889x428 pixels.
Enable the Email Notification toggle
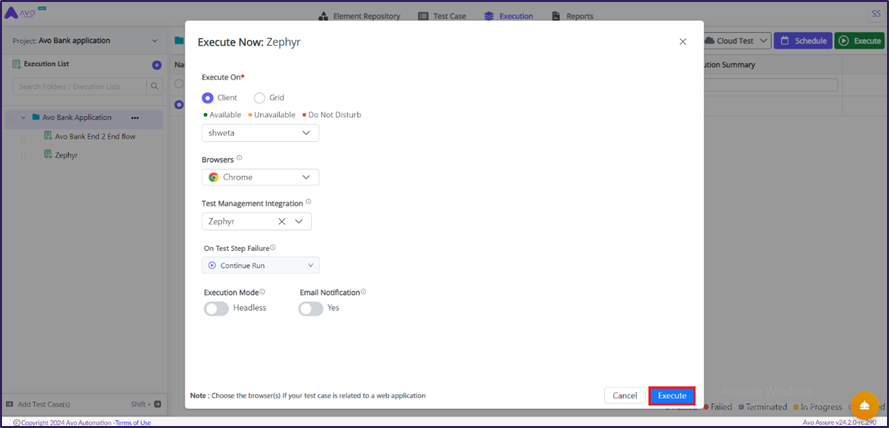click(311, 308)
